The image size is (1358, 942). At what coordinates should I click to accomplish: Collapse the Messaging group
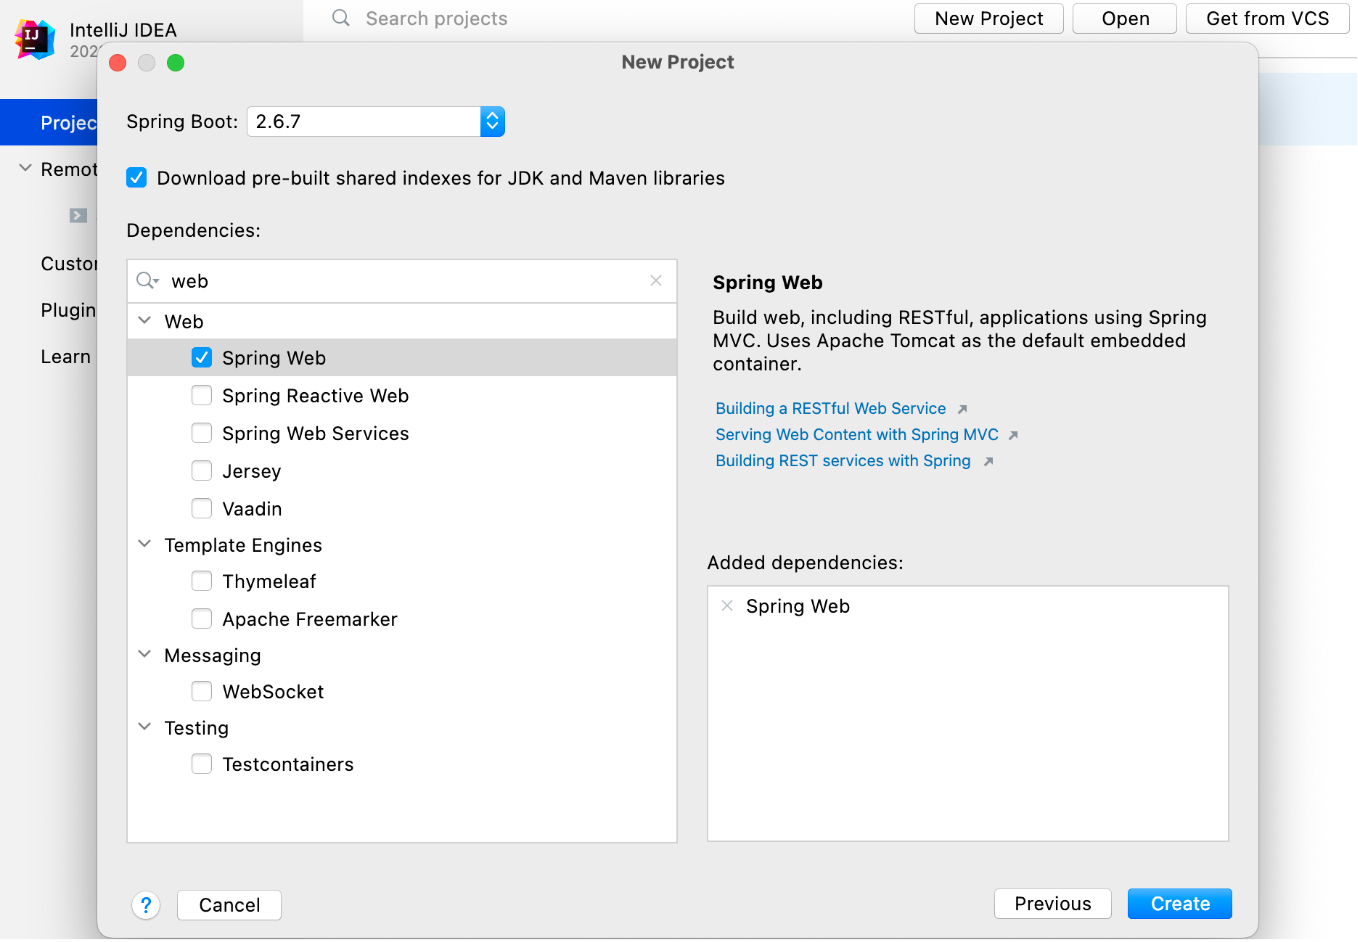click(145, 654)
